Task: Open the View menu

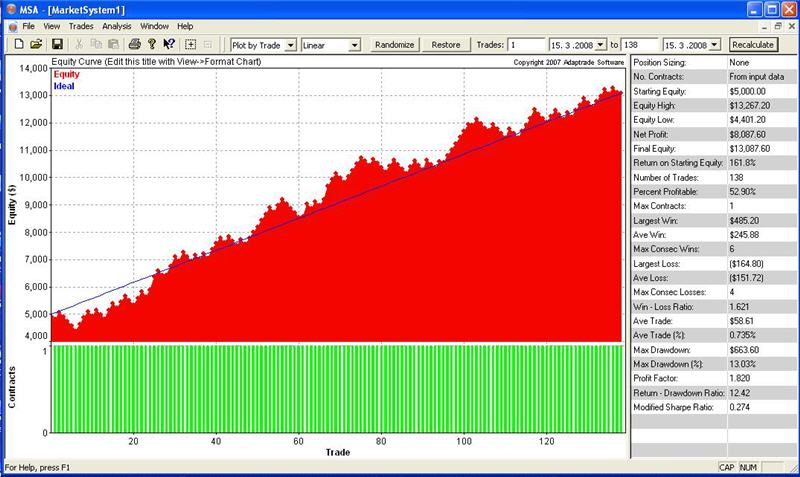Action: tap(52, 26)
